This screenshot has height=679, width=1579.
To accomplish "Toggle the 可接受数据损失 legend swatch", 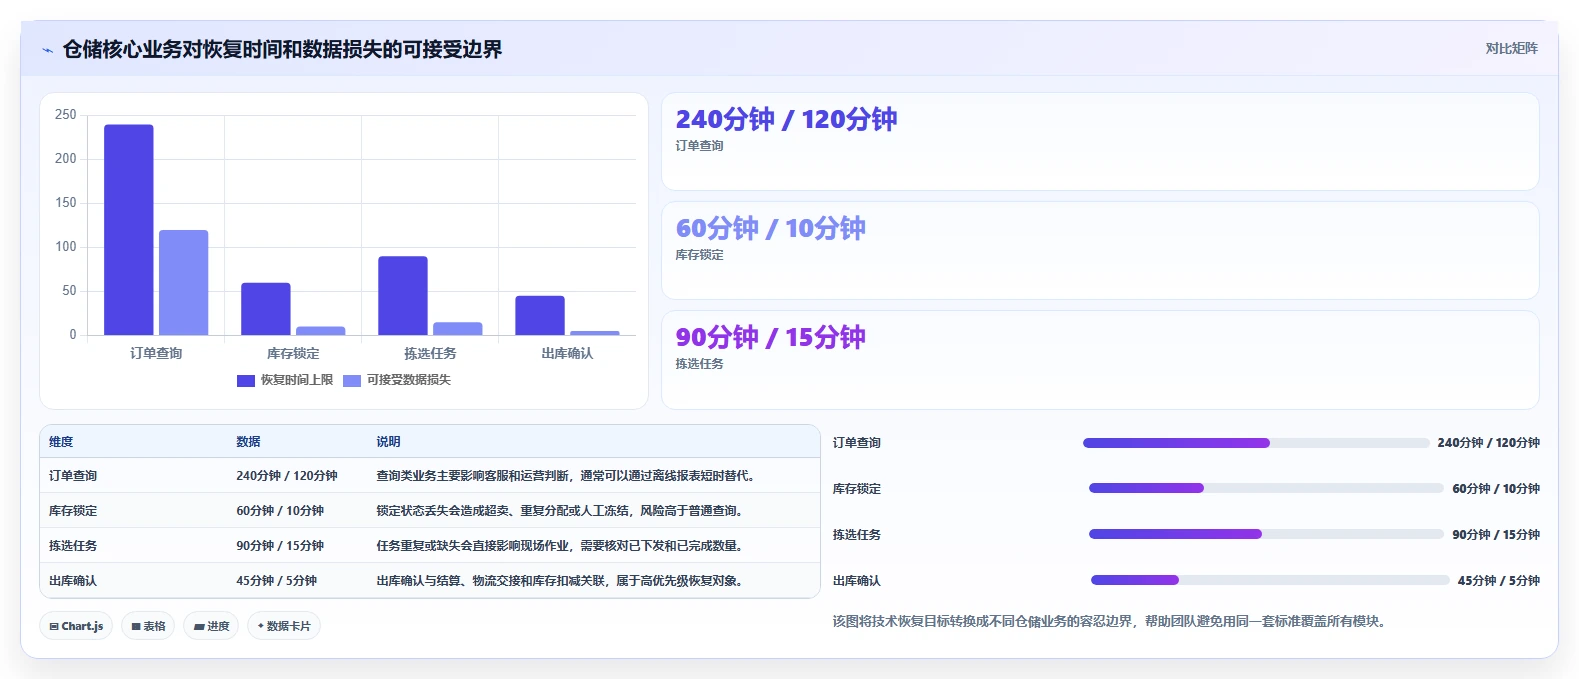I will coord(352,380).
